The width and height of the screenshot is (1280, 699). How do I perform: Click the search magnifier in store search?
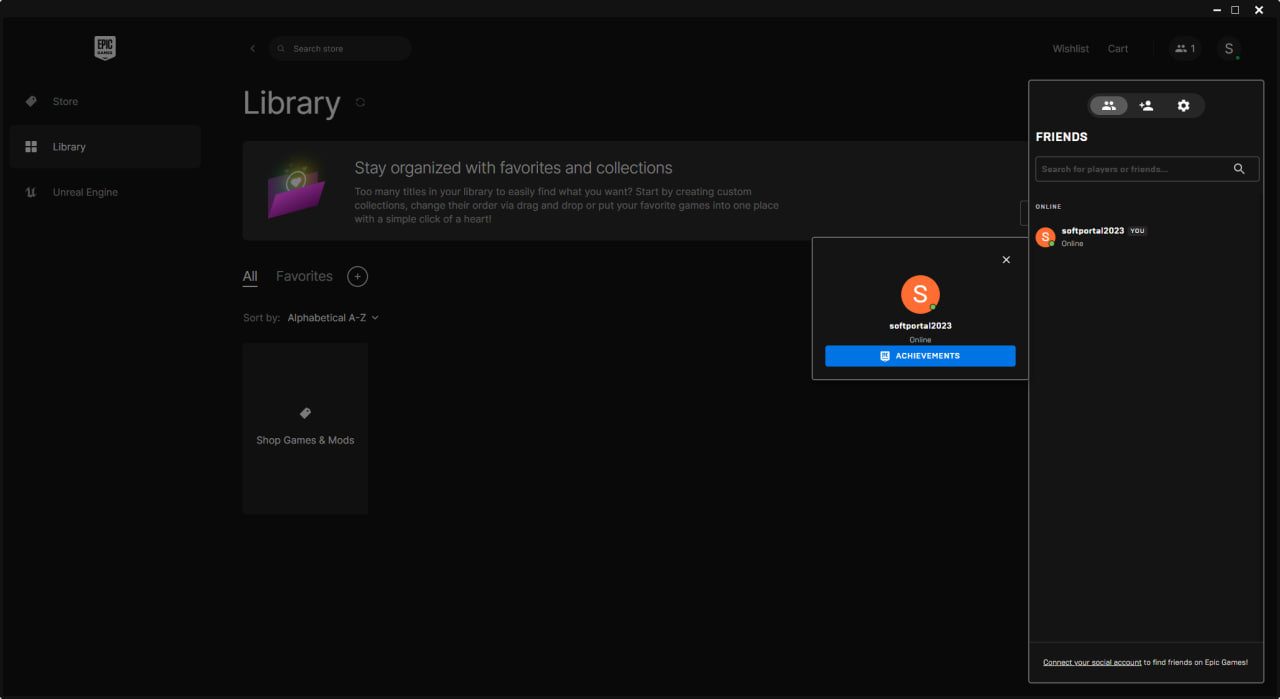(281, 48)
